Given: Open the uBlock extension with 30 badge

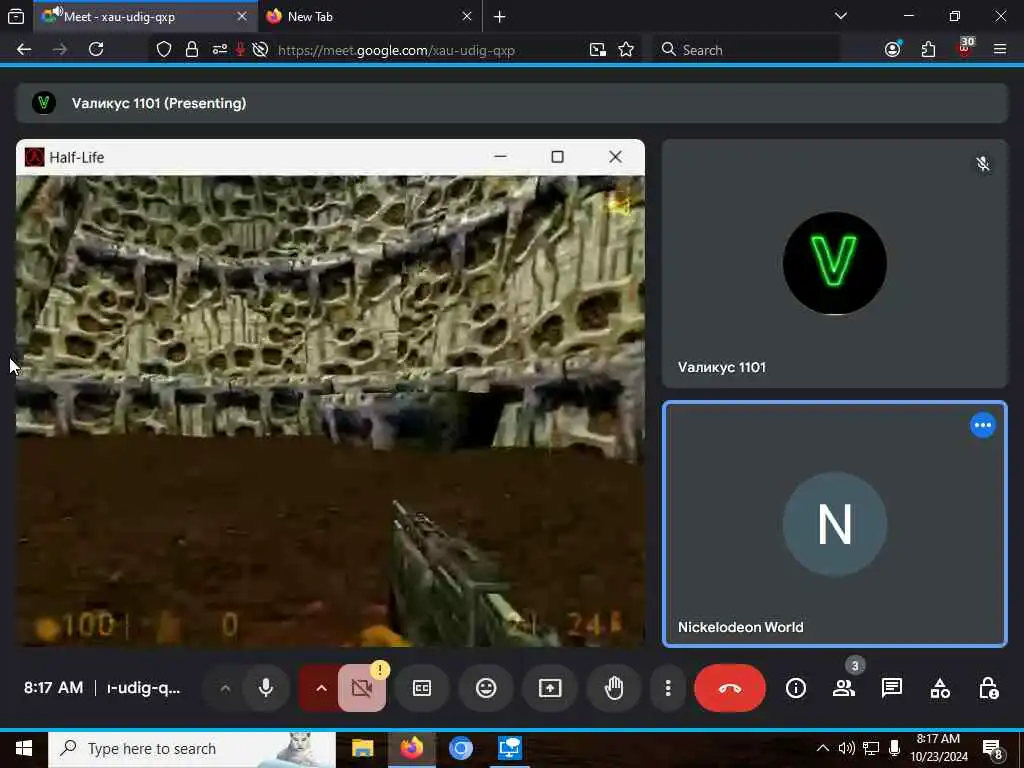Looking at the screenshot, I should click(x=965, y=48).
